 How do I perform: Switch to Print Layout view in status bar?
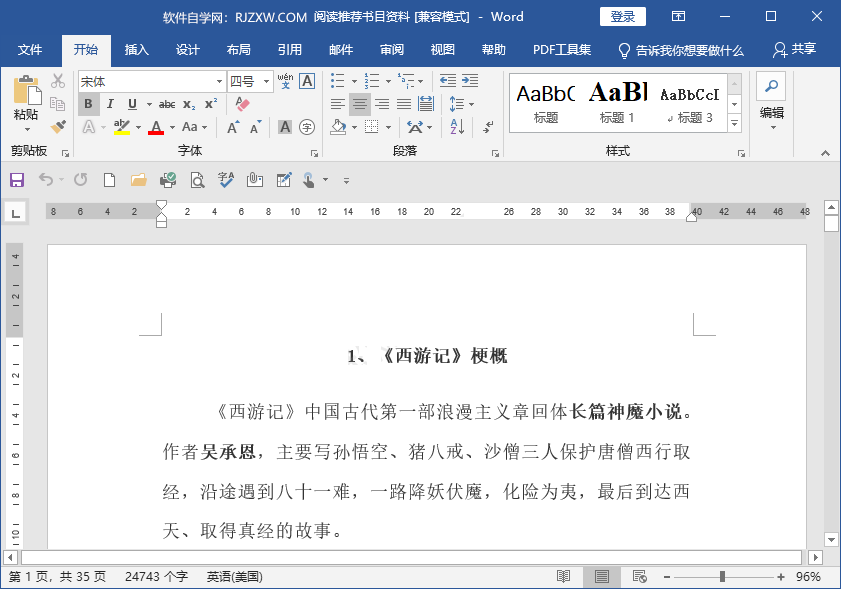pyautogui.click(x=601, y=577)
